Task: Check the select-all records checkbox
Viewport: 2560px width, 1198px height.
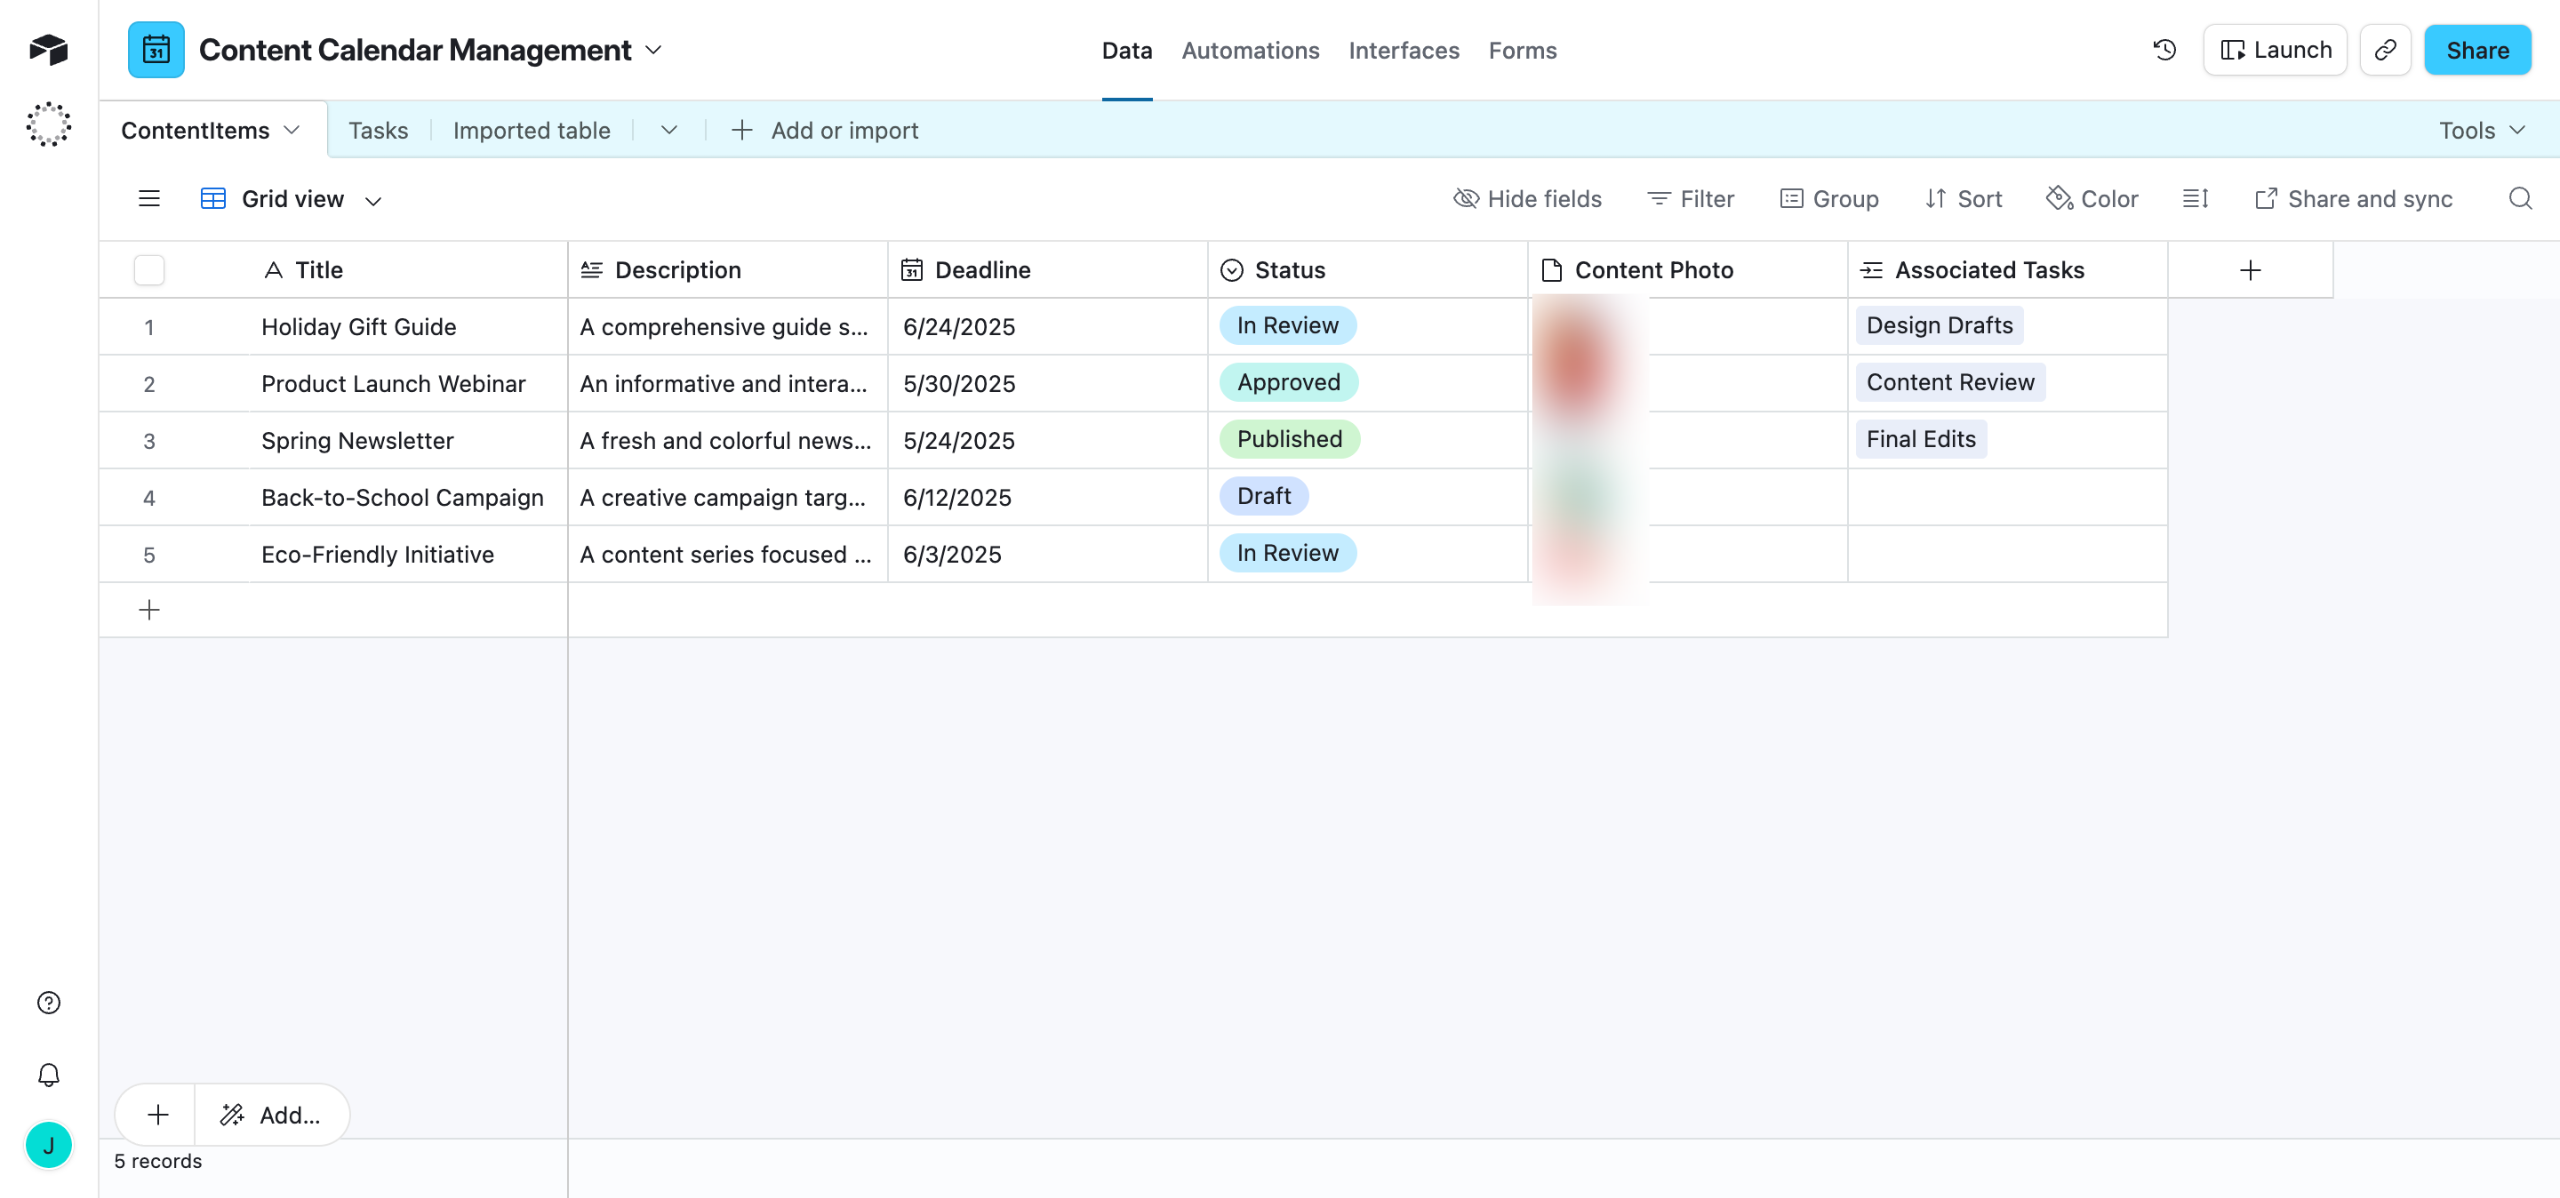Action: pyautogui.click(x=149, y=270)
